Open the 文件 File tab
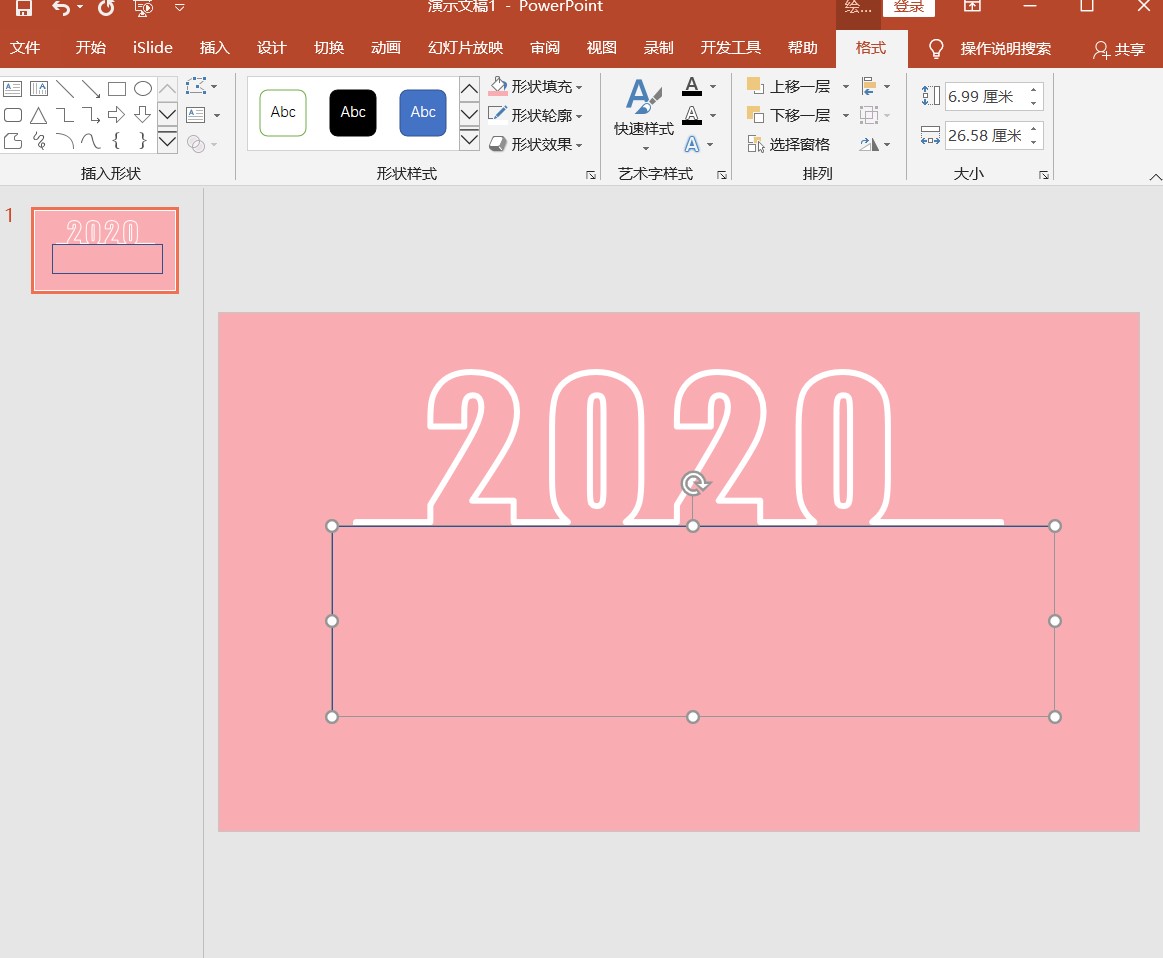Image resolution: width=1163 pixels, height=958 pixels. (x=25, y=48)
